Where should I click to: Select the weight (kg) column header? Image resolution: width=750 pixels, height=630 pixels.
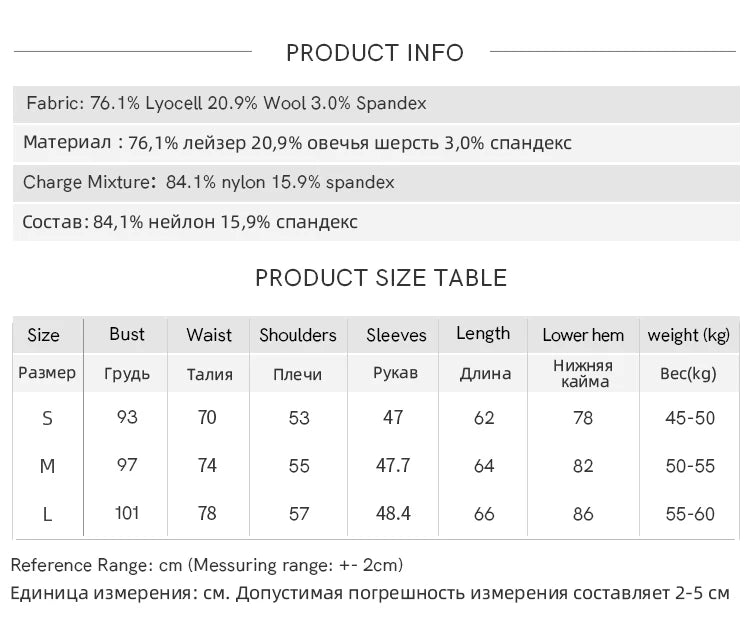point(689,336)
